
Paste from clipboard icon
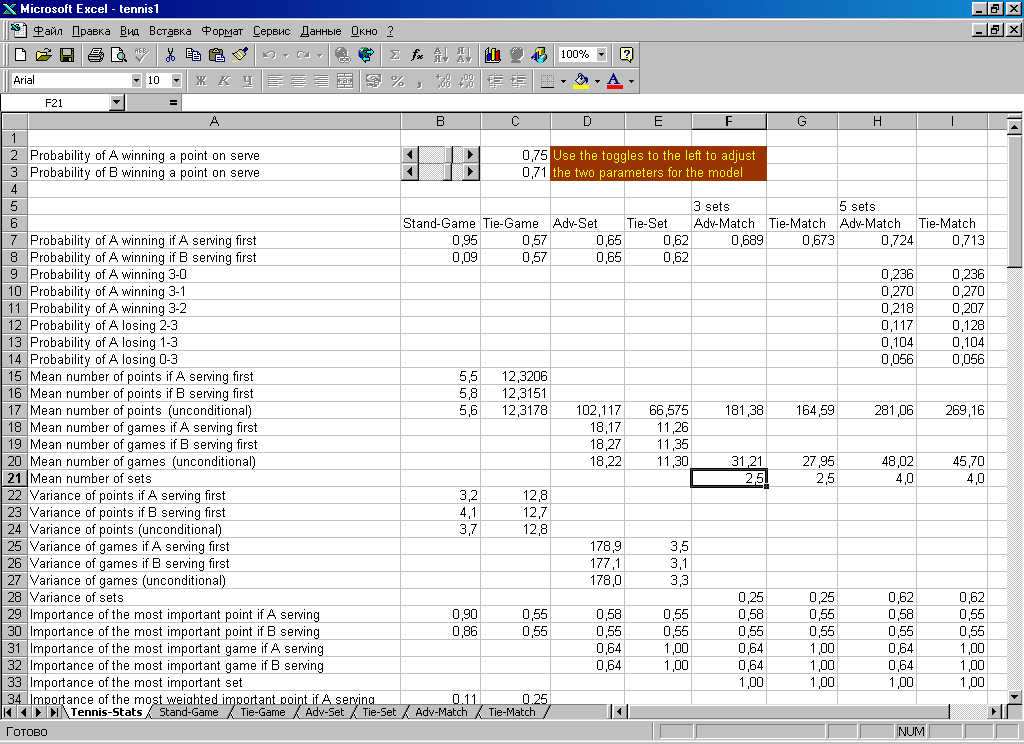click(216, 55)
